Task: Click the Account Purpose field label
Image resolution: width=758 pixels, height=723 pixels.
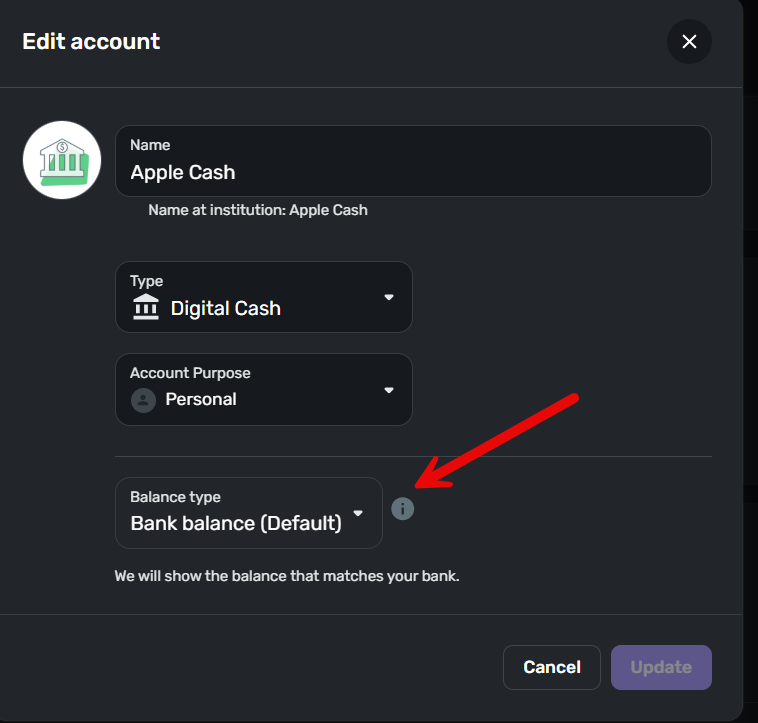Action: pos(190,373)
